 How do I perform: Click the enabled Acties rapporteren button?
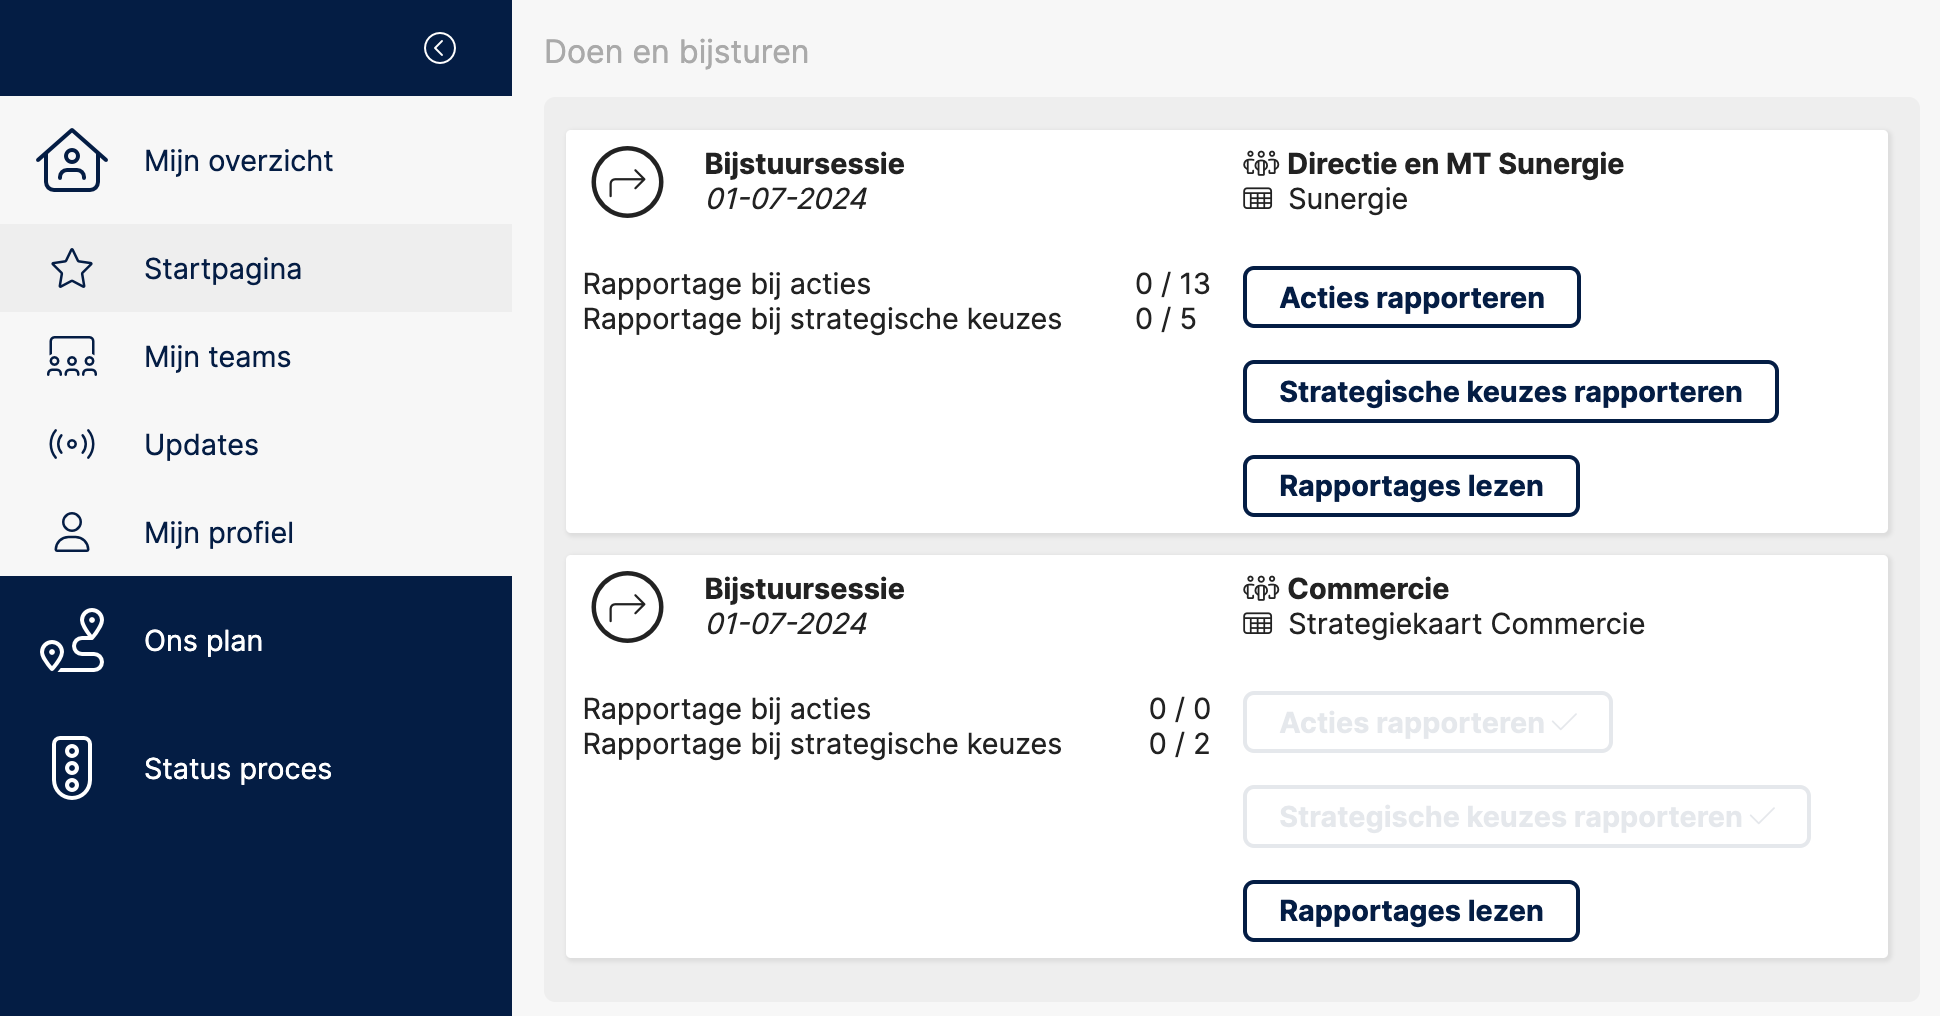pyautogui.click(x=1411, y=297)
